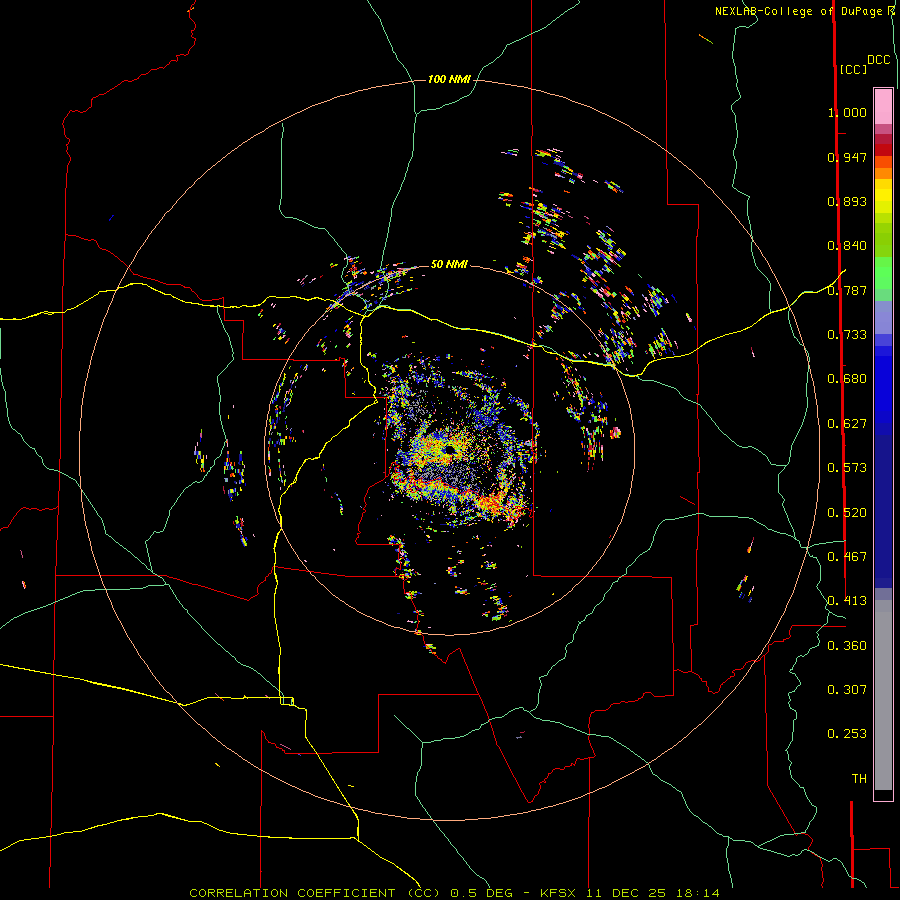Click the 0.680 scale label
The width and height of the screenshot is (900, 900).
tap(847, 379)
